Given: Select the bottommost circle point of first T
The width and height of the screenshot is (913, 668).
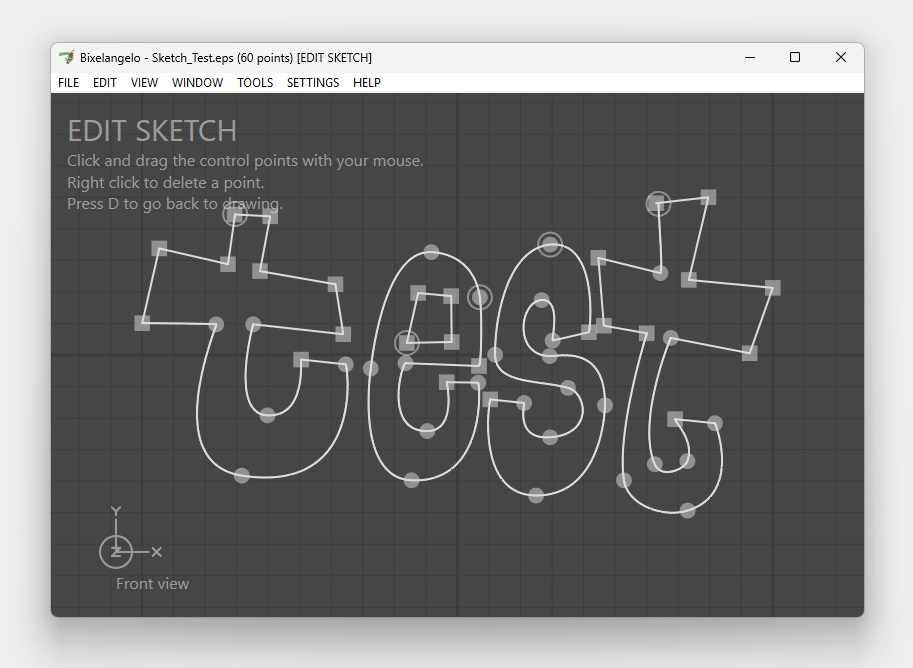Looking at the screenshot, I should pyautogui.click(x=241, y=475).
